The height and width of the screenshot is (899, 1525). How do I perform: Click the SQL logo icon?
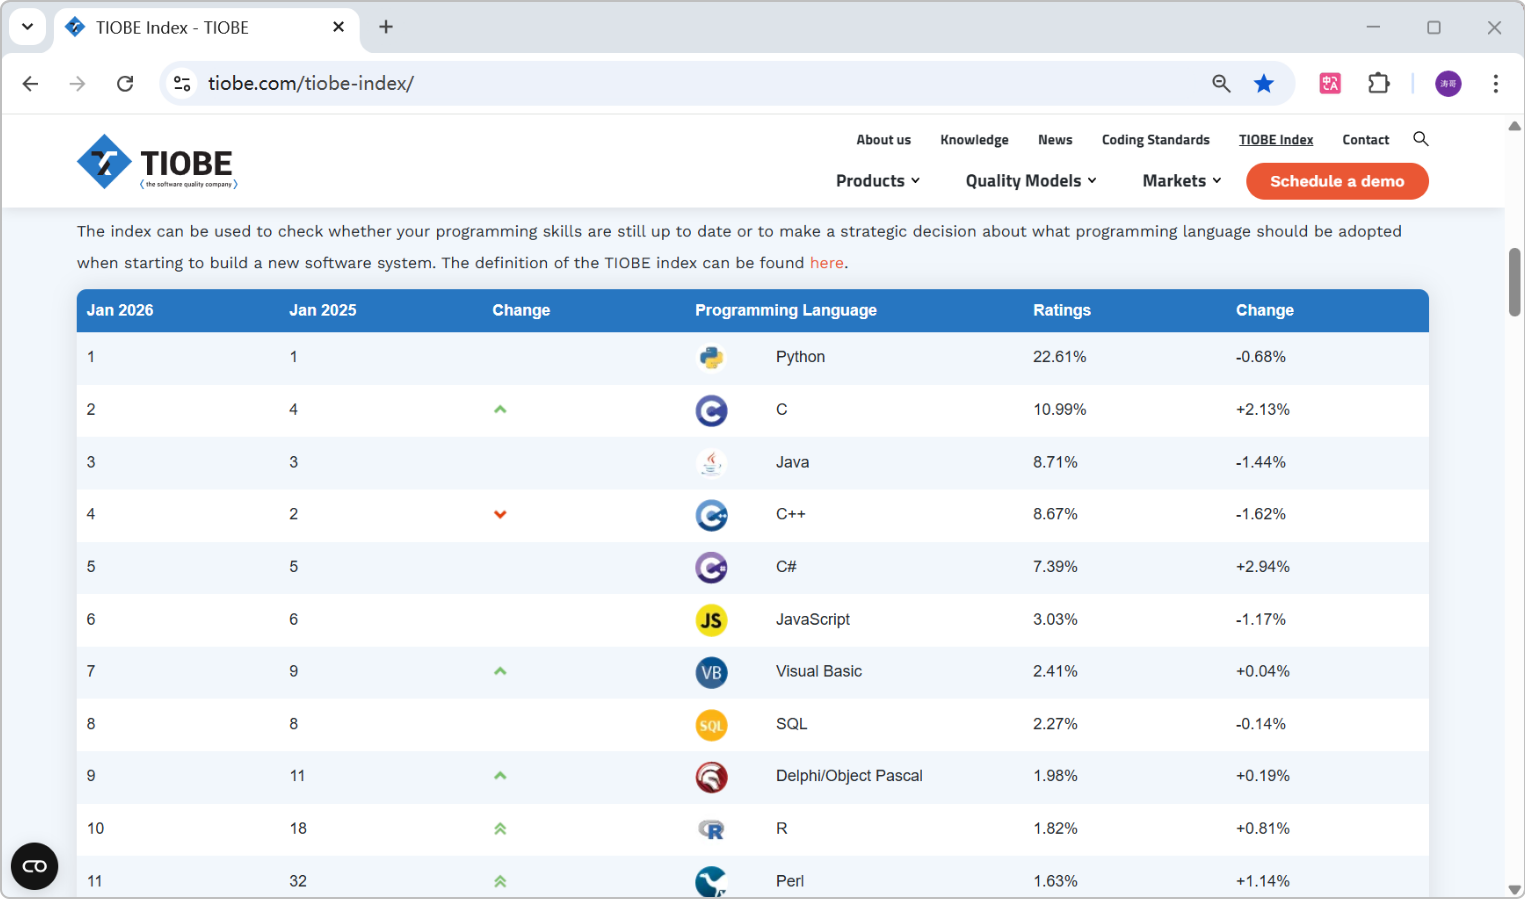[x=711, y=725]
